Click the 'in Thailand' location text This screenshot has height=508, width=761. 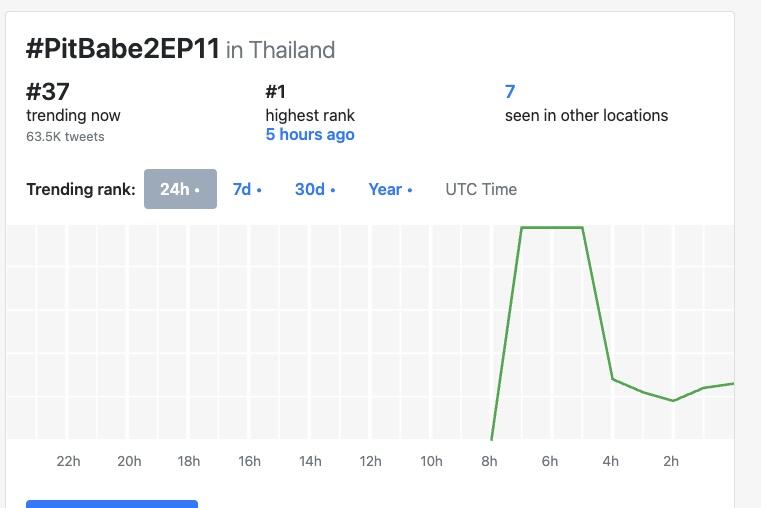click(x=281, y=50)
